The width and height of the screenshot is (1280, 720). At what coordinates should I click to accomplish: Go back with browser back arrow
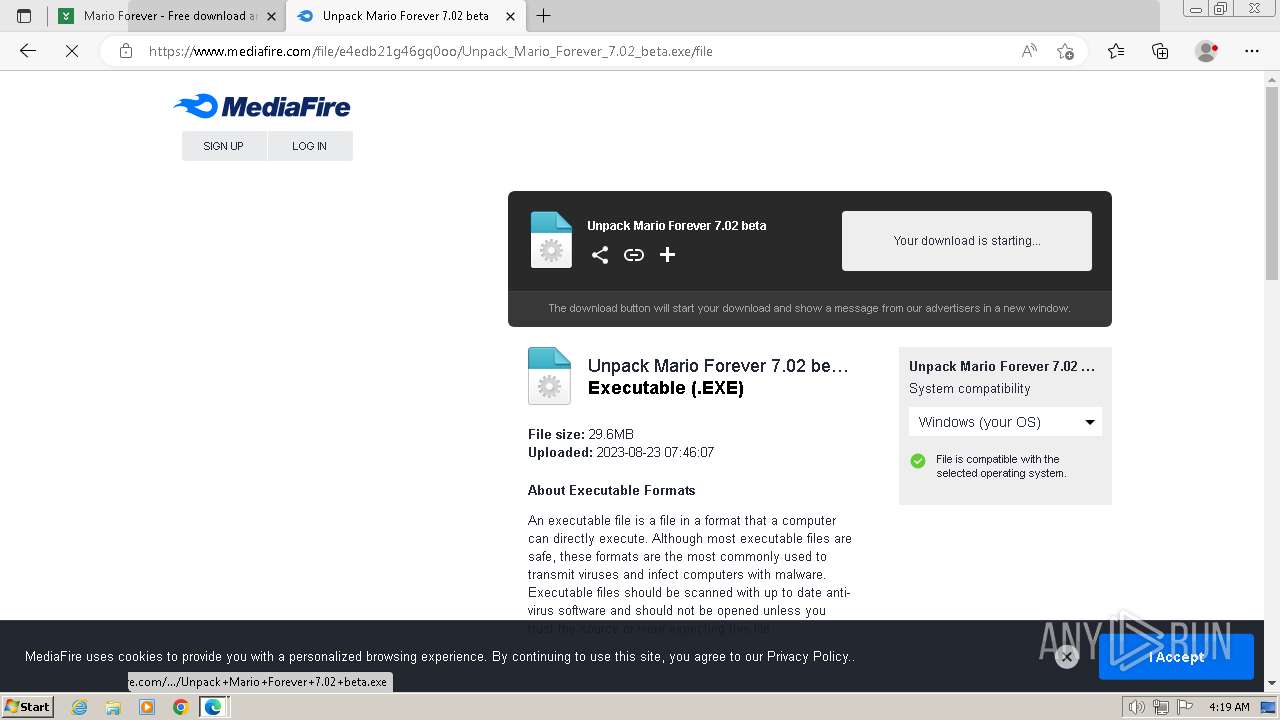click(28, 51)
